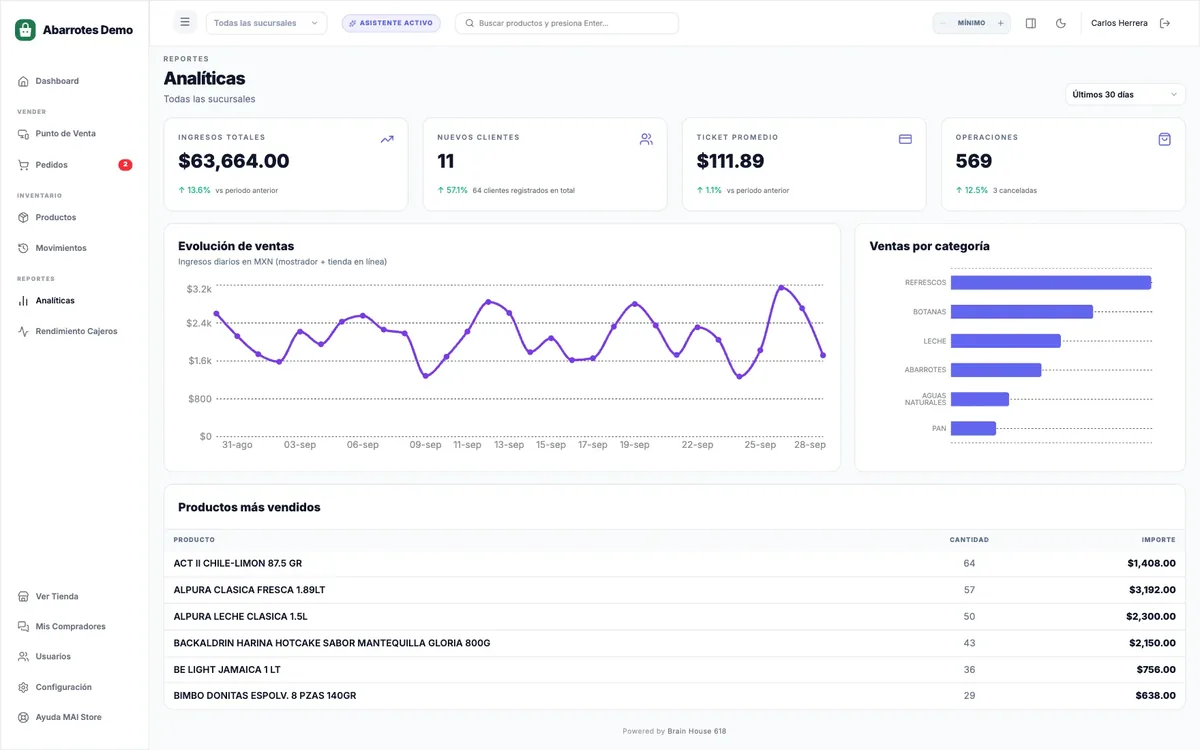Click the shopping bag icon on Operaciones card

point(1164,139)
